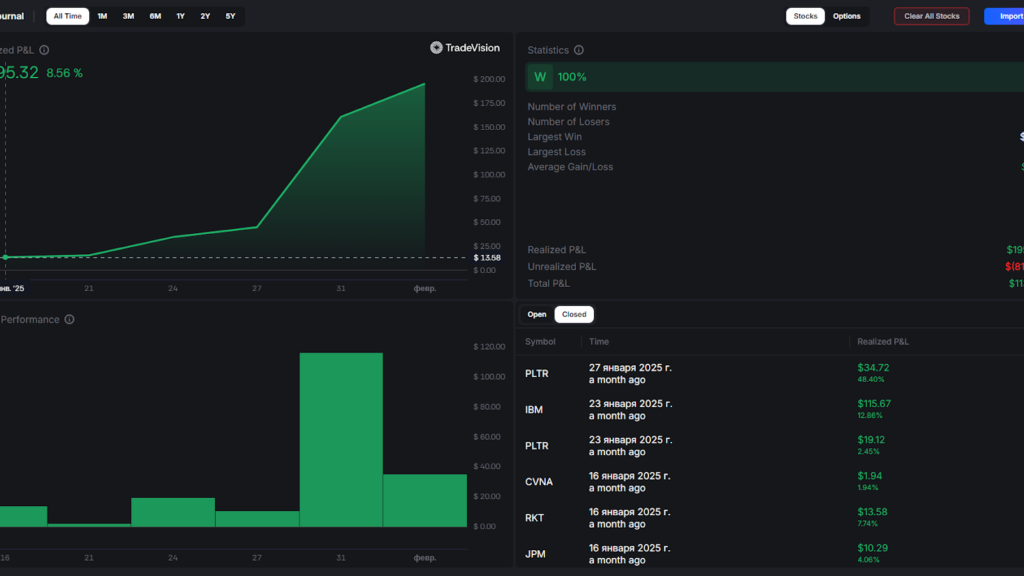1024x576 pixels.
Task: Click the Clear All Stocks button
Action: 931,16
